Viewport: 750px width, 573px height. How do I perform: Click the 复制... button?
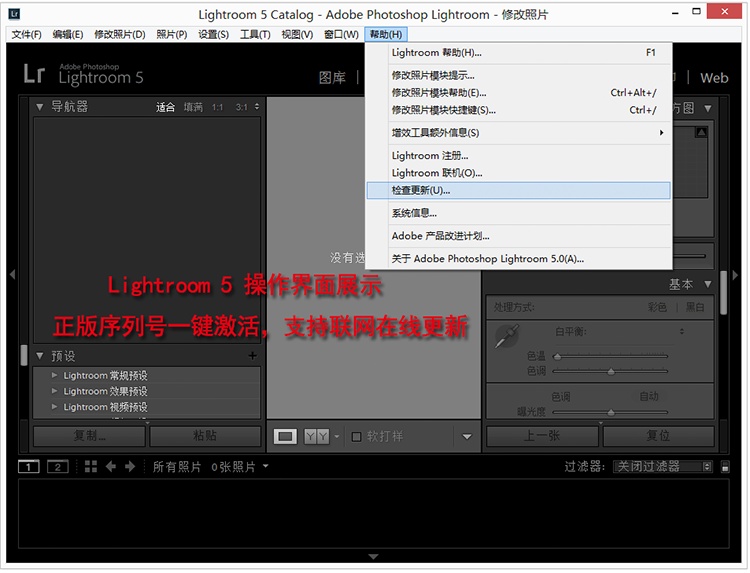coord(89,436)
